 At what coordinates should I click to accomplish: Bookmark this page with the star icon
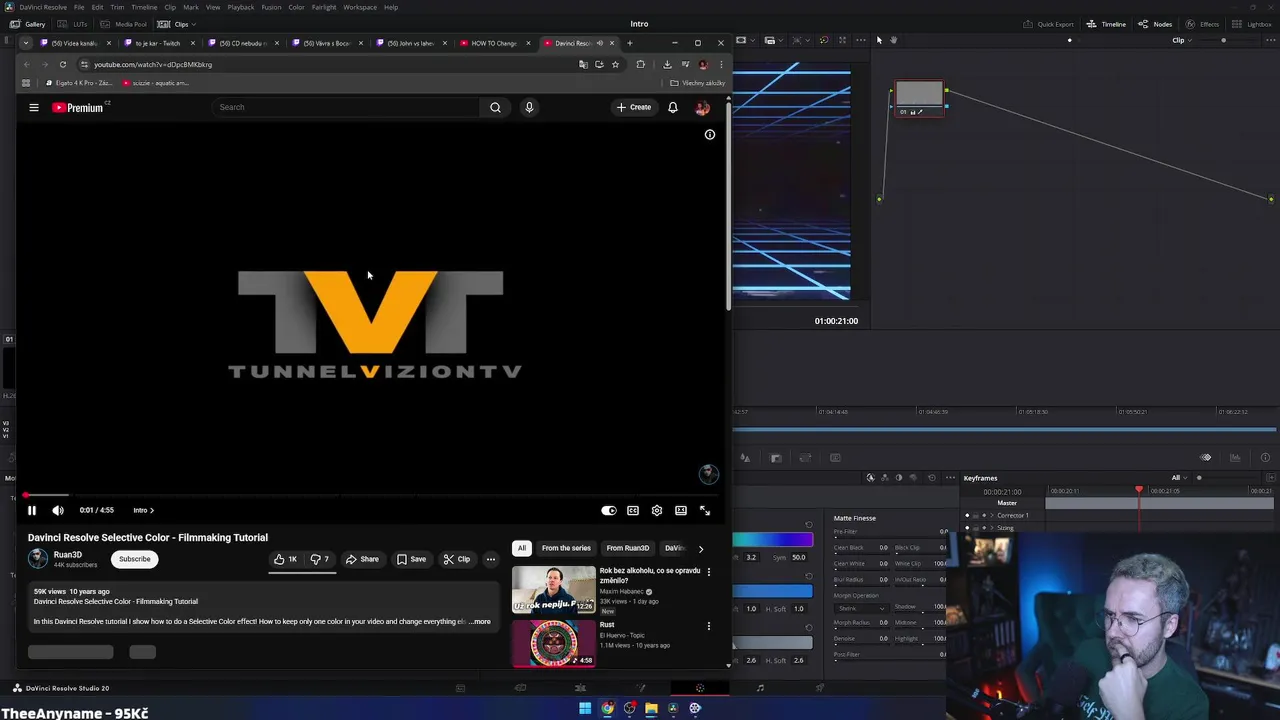(x=615, y=64)
